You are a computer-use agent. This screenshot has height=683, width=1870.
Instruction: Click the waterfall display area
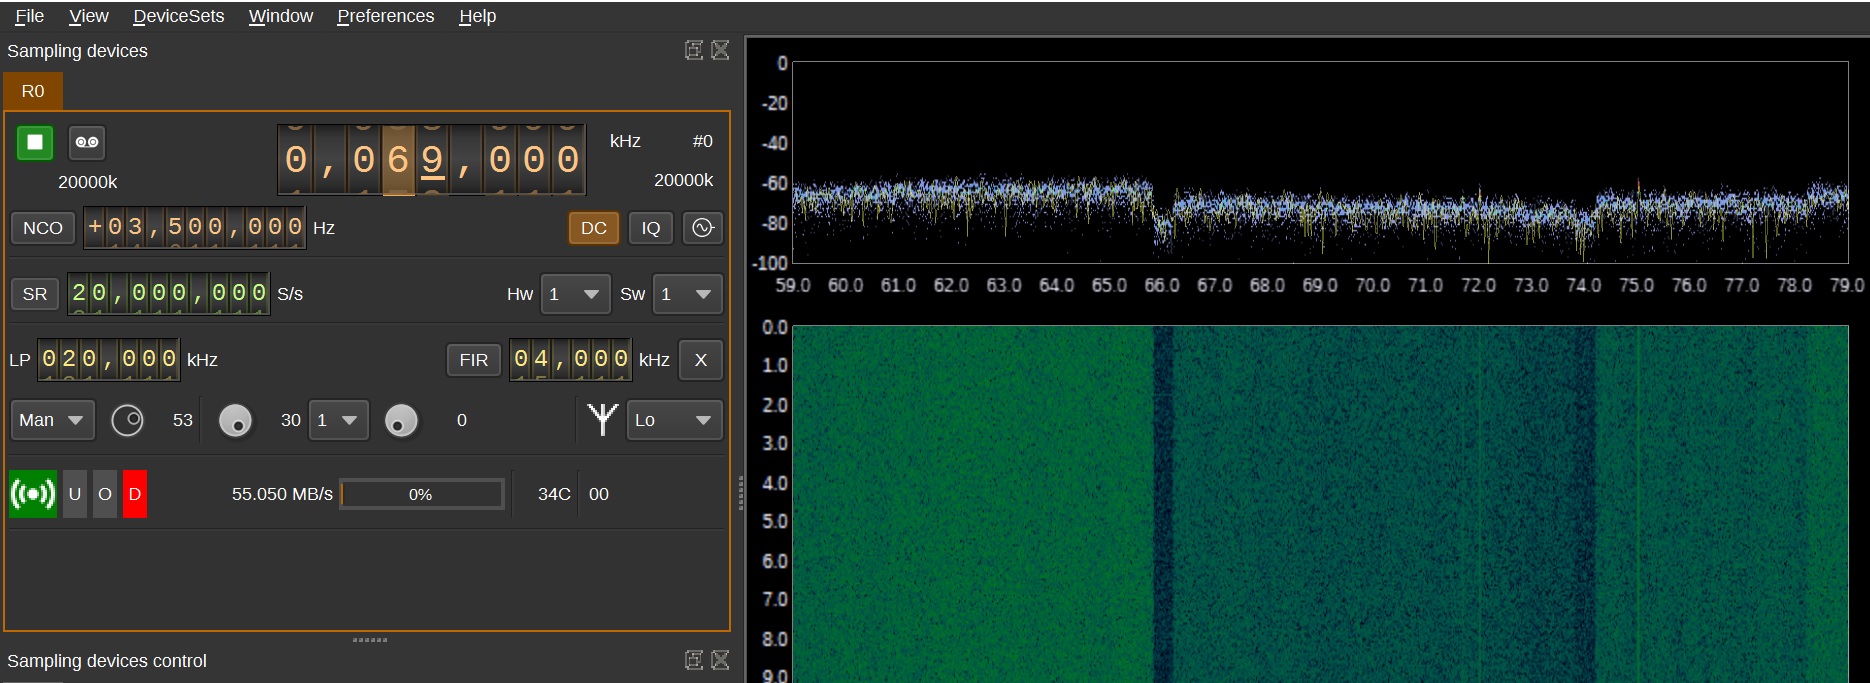click(x=1320, y=504)
